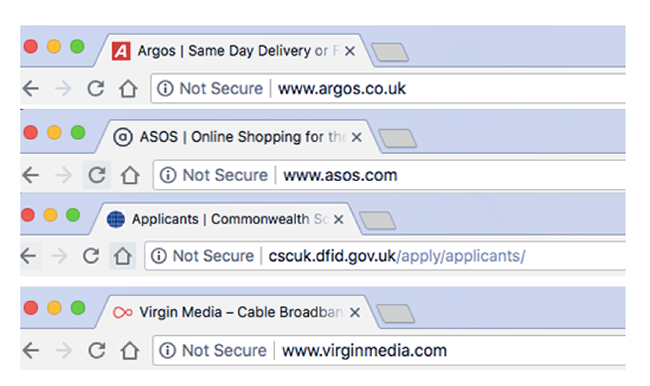Open a new tab next to Virgin Media tab
This screenshot has height=386, width=650.
(x=395, y=314)
